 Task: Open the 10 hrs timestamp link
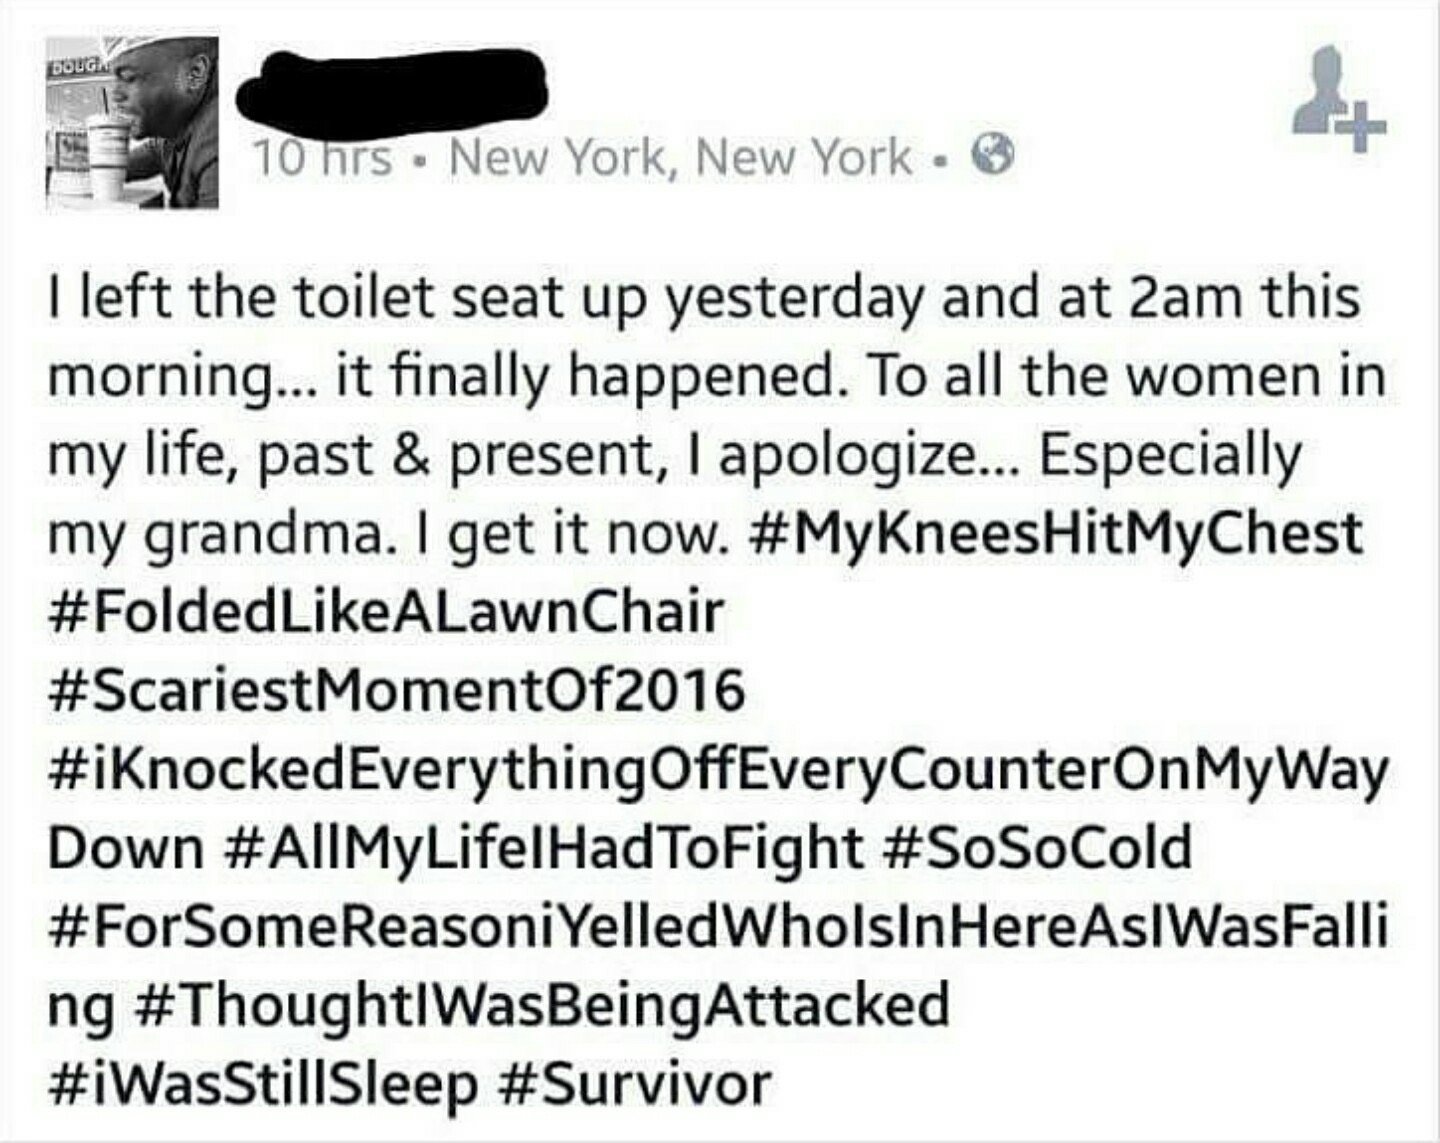(x=322, y=158)
